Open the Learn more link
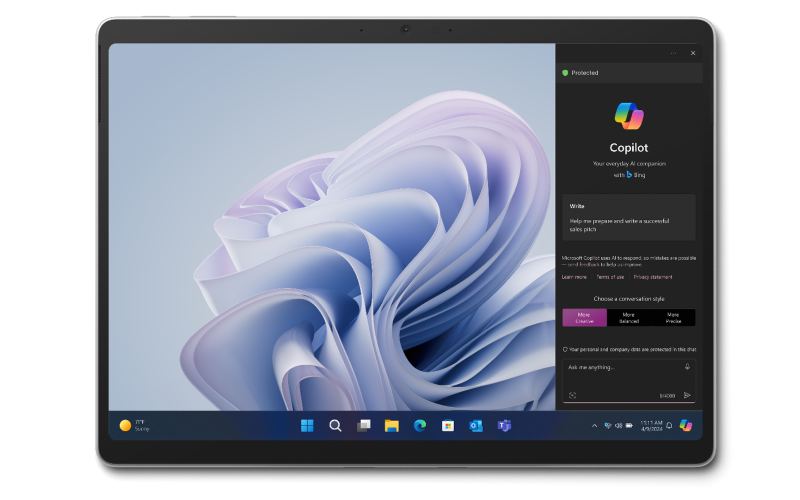 [x=574, y=277]
